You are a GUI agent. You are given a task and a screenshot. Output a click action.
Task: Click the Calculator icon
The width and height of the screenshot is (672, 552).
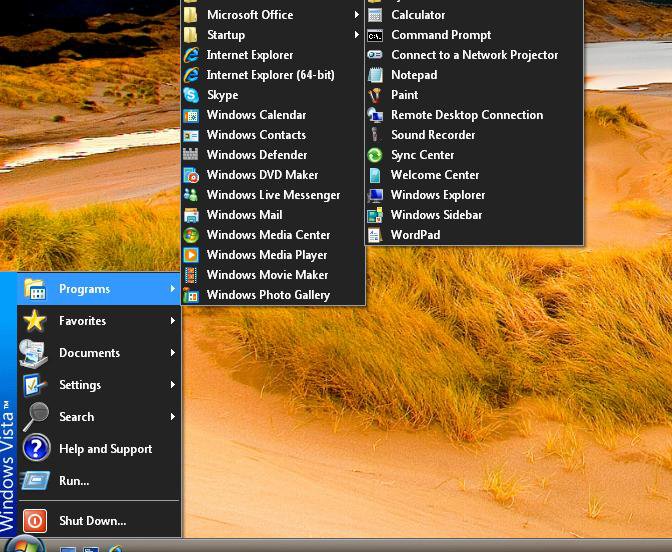pos(375,15)
